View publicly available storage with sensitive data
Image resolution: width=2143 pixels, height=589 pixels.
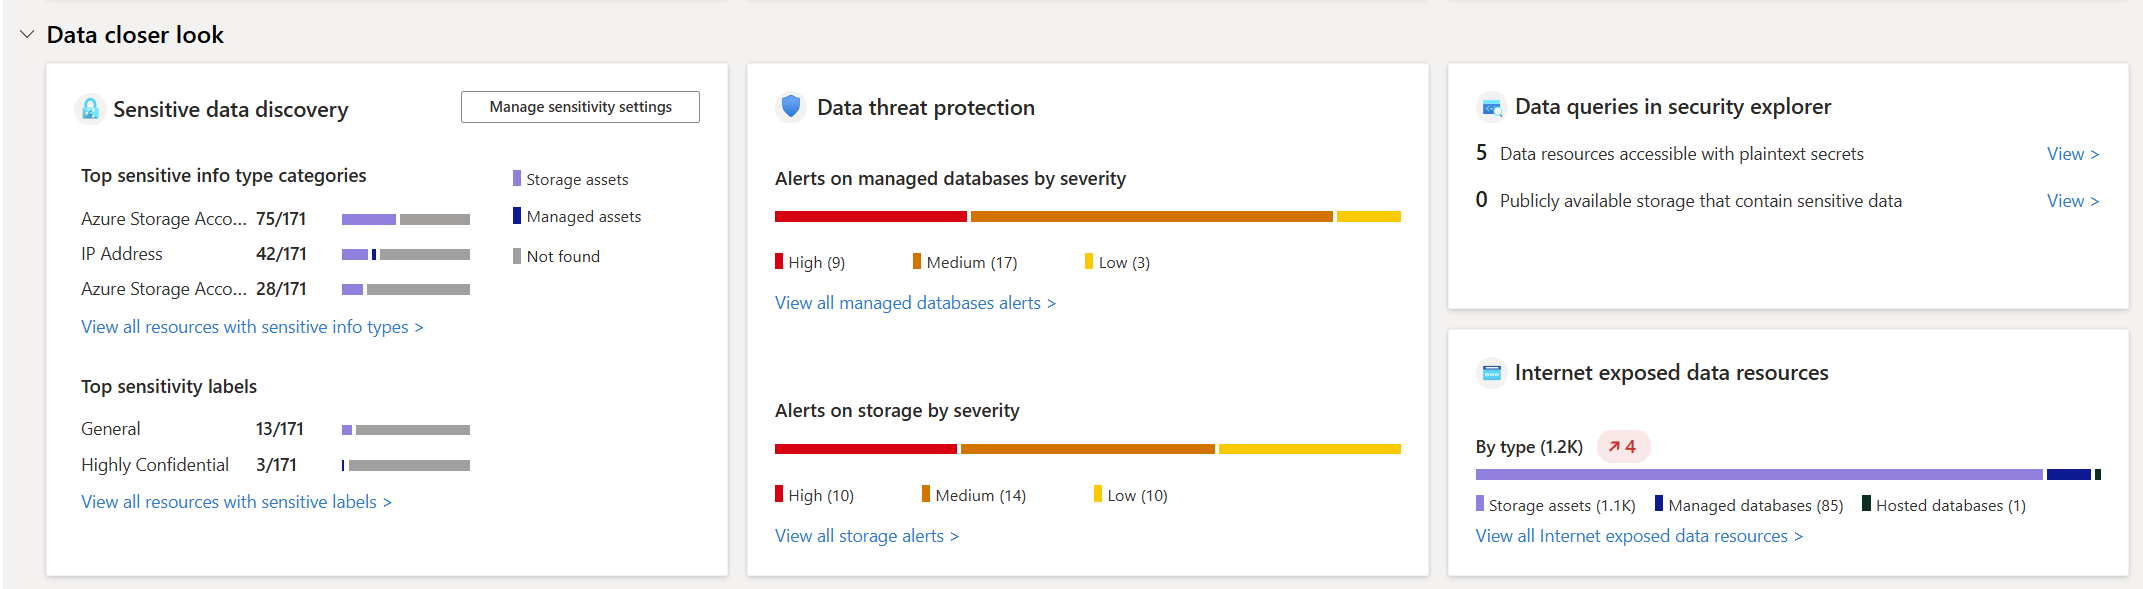click(x=2072, y=201)
